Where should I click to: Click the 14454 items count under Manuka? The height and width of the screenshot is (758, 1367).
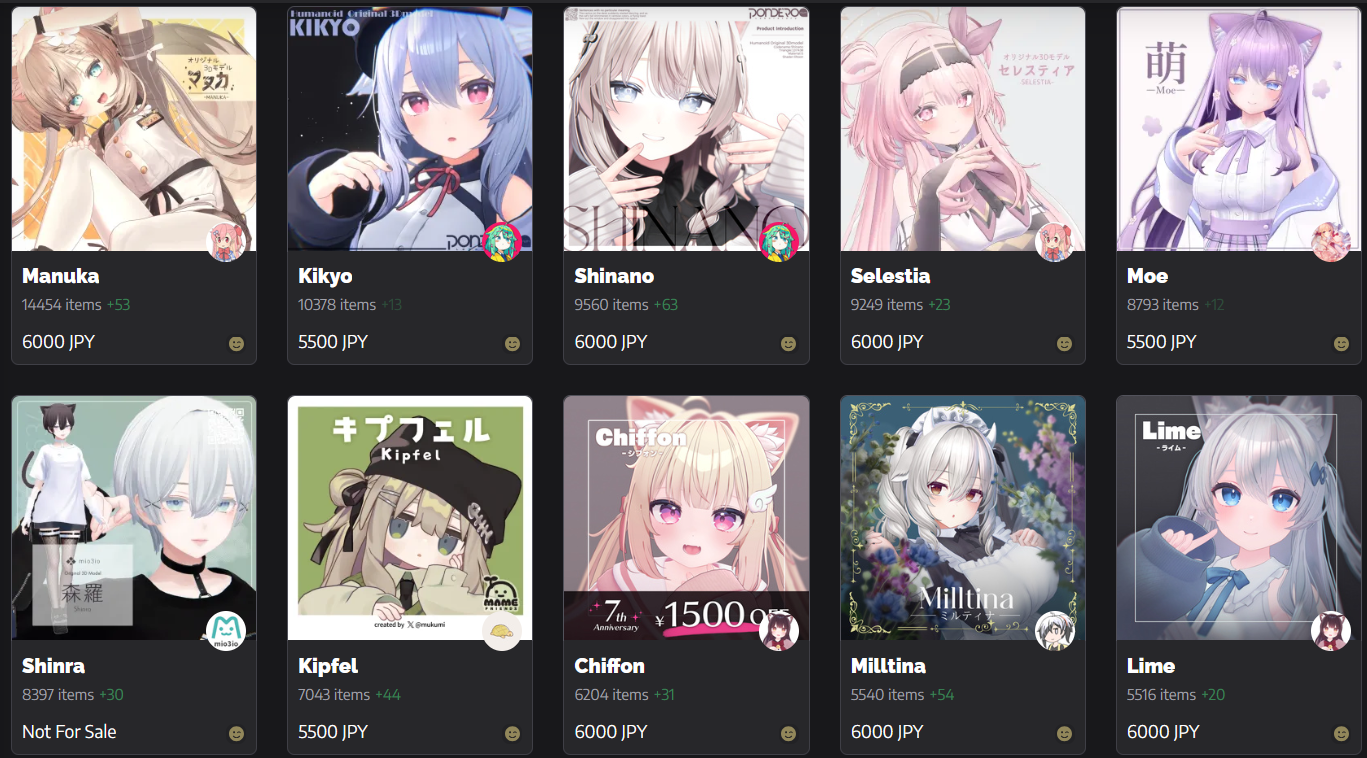(x=59, y=305)
